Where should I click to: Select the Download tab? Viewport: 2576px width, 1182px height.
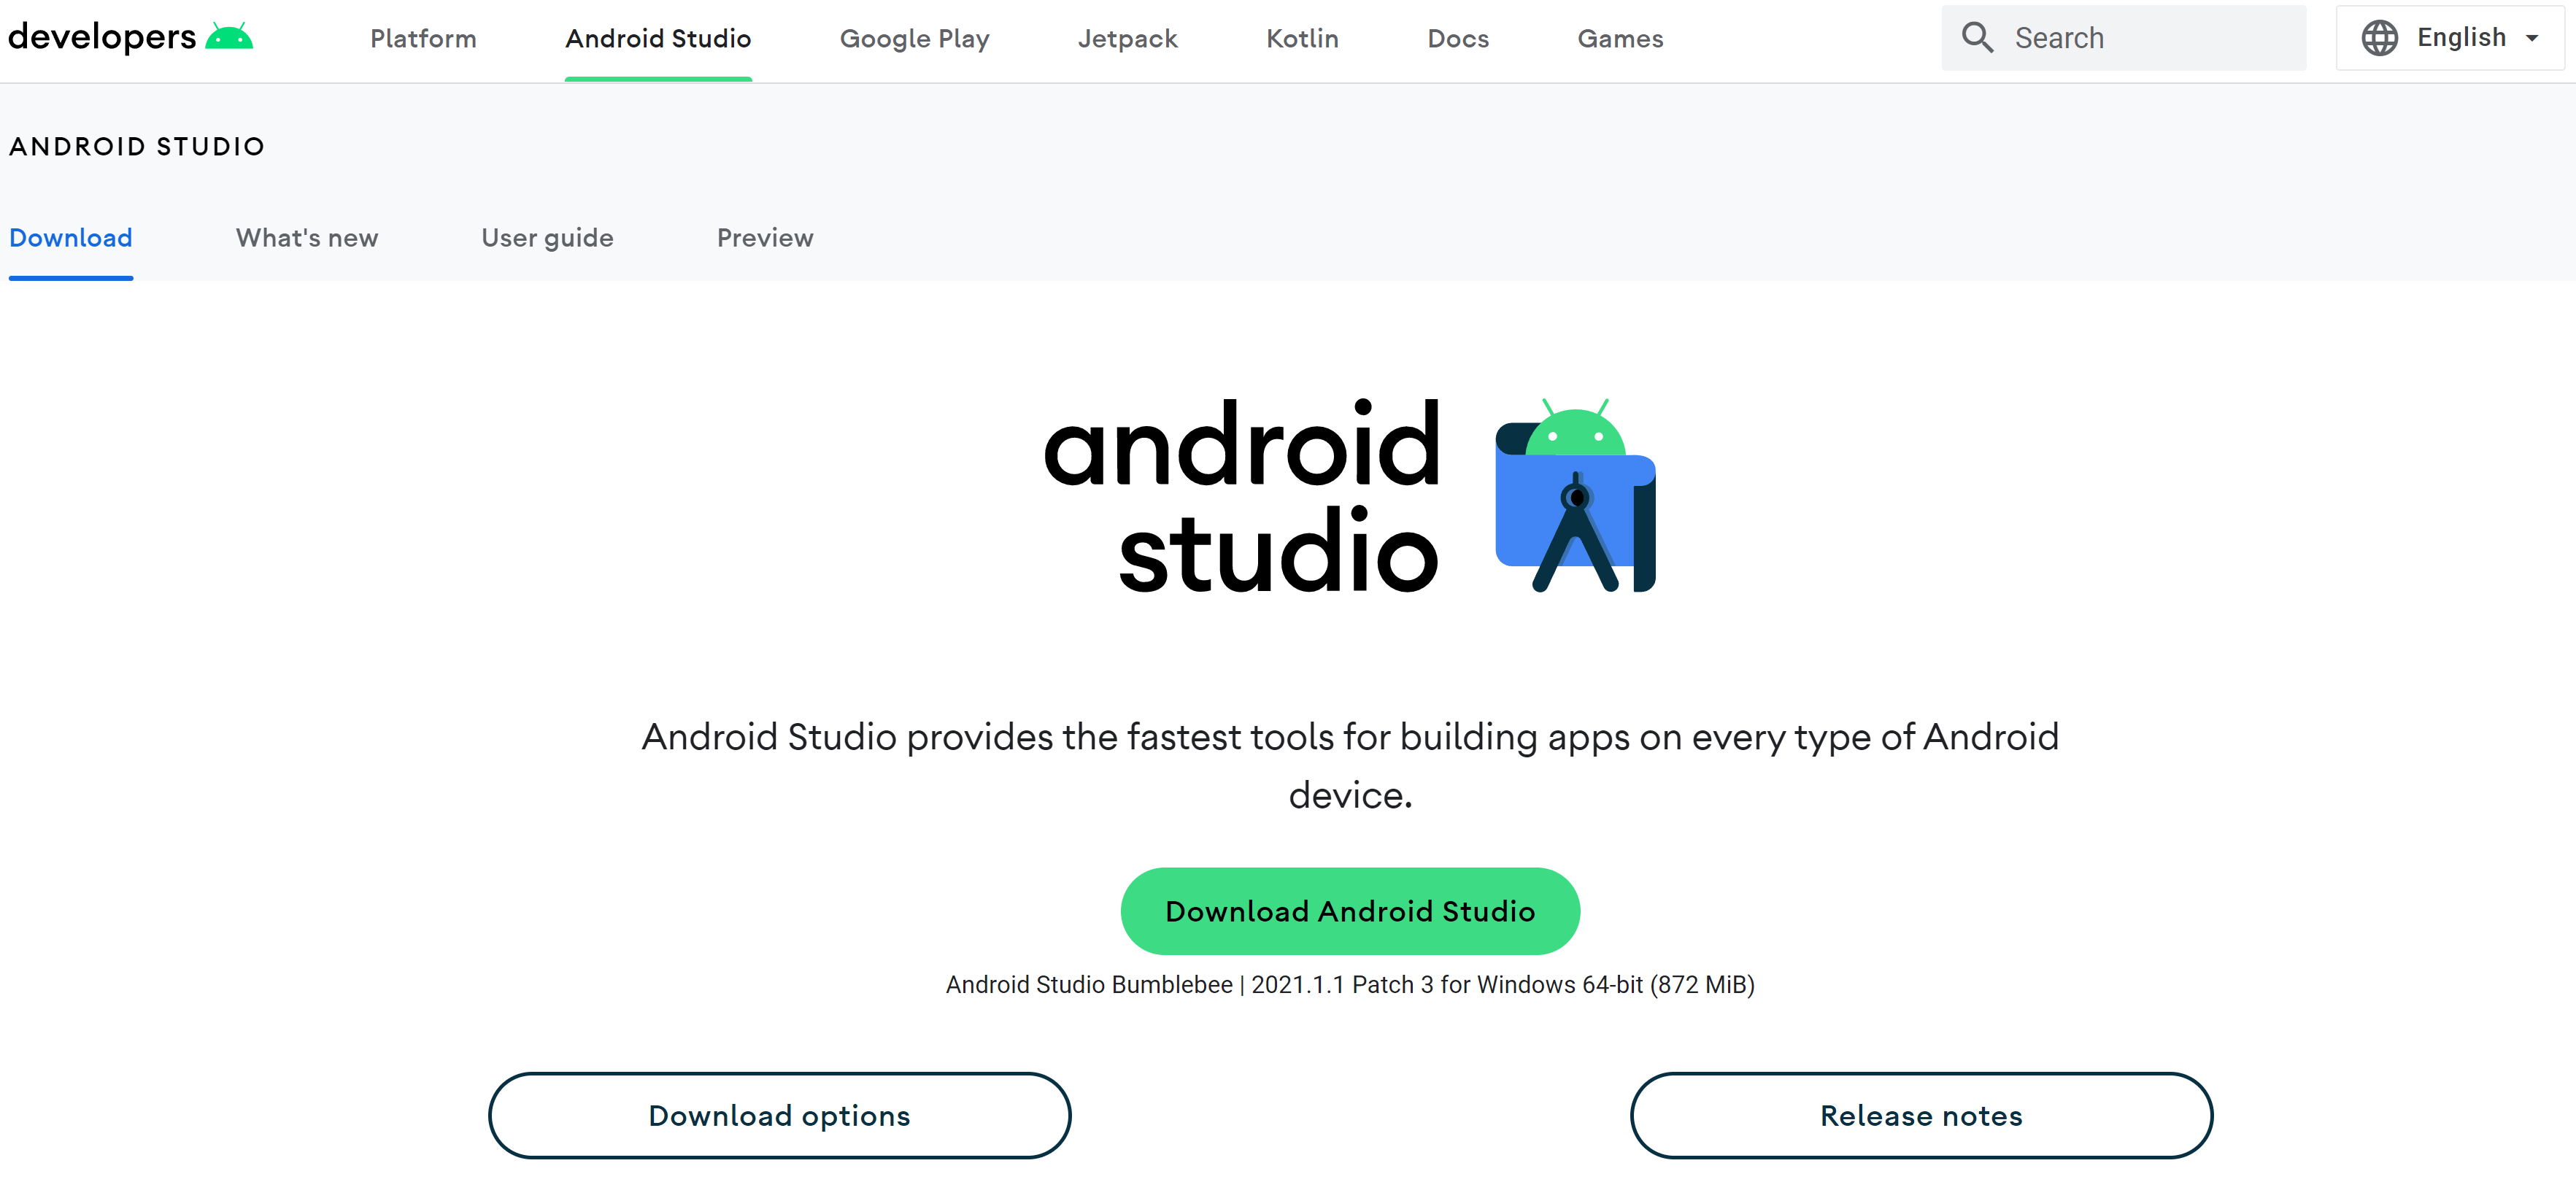(x=71, y=238)
